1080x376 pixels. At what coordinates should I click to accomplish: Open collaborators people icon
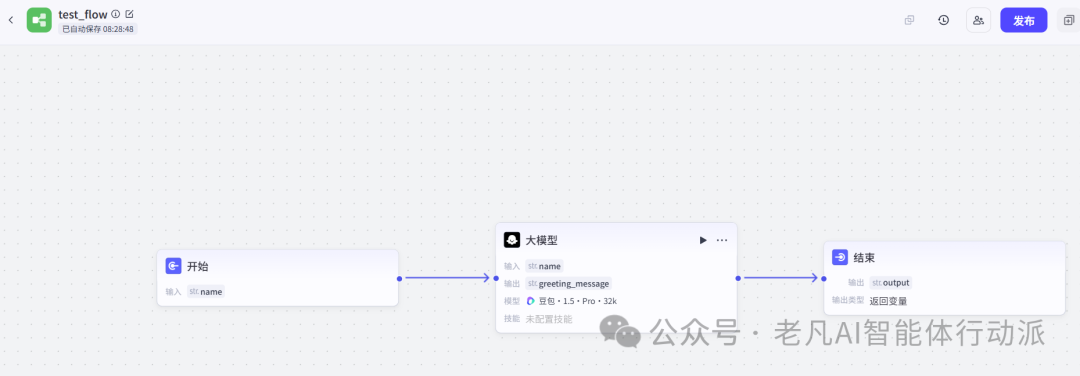(x=978, y=20)
